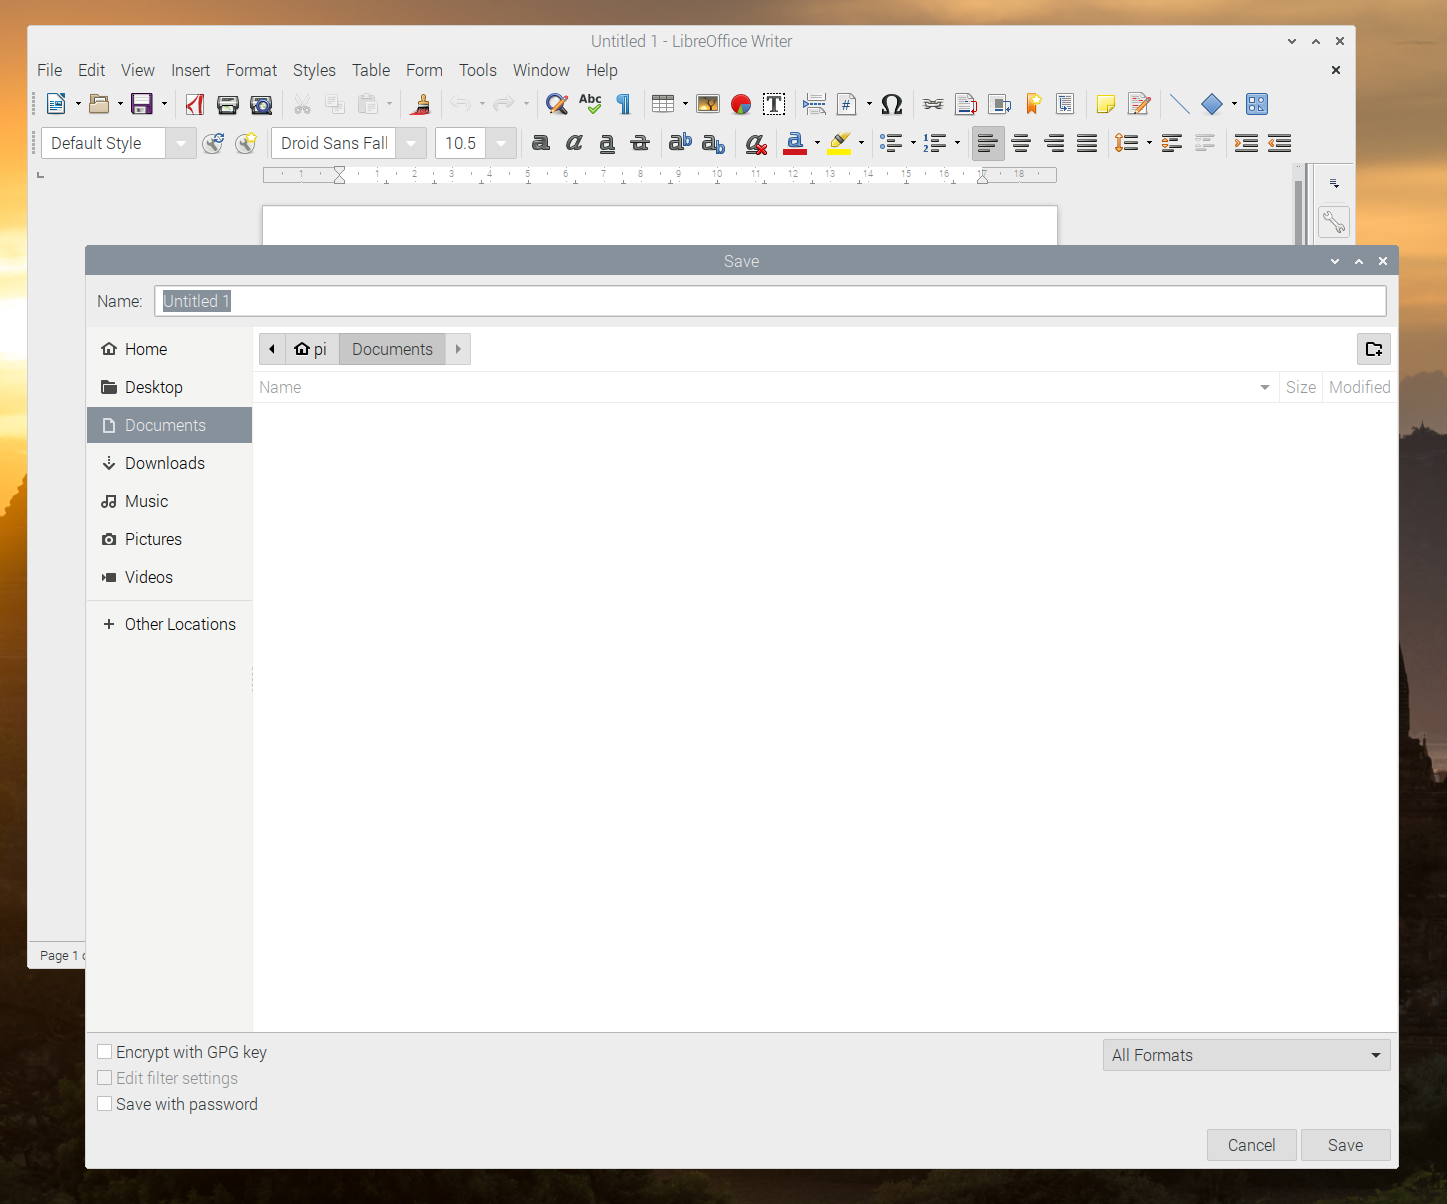Select Other Locations in sidebar
1447x1204 pixels.
pos(169,624)
